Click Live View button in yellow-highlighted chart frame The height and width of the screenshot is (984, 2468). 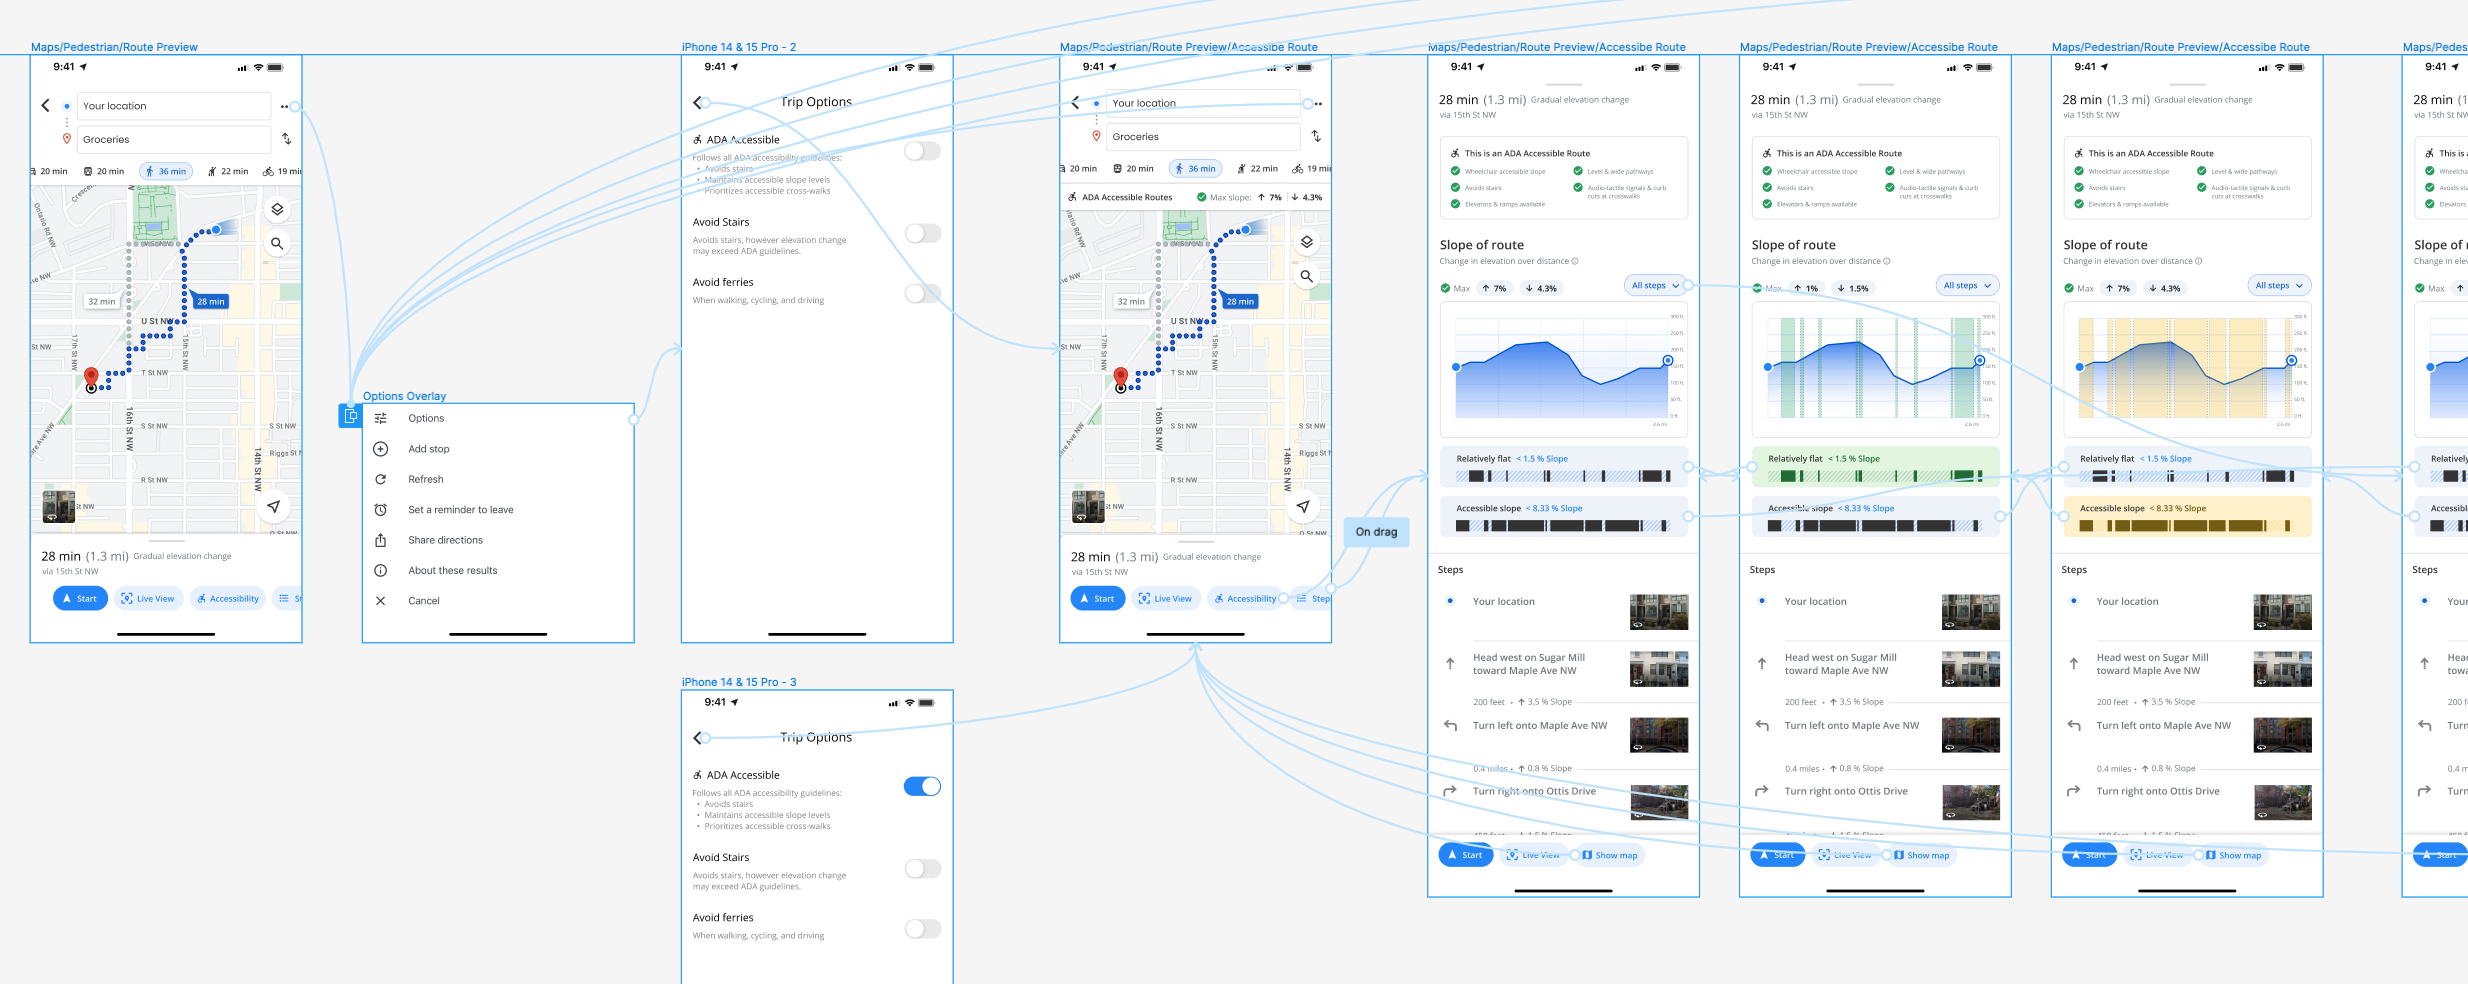[2157, 855]
